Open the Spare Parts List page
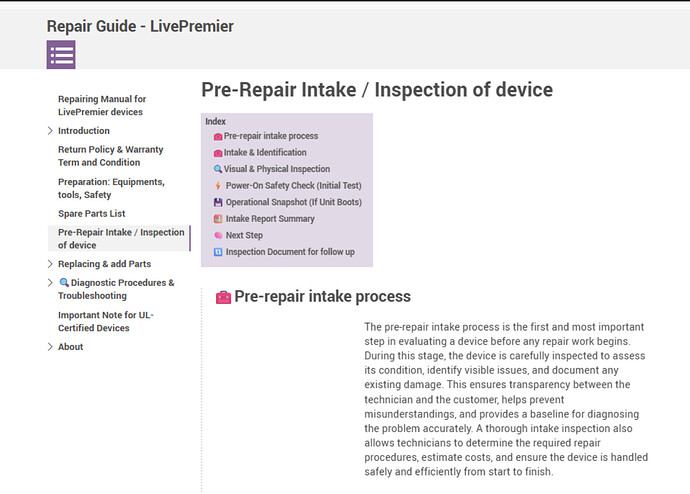This screenshot has width=690, height=494. 91,214
